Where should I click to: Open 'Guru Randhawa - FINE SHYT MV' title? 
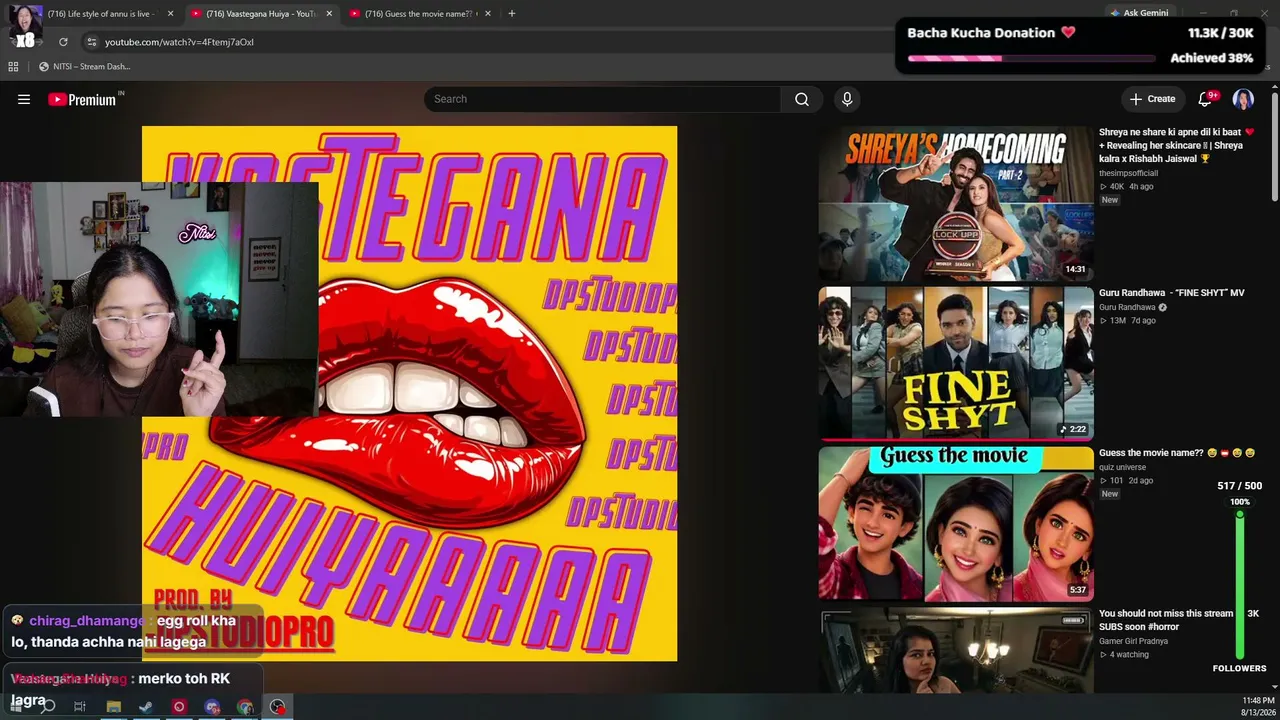(1172, 293)
